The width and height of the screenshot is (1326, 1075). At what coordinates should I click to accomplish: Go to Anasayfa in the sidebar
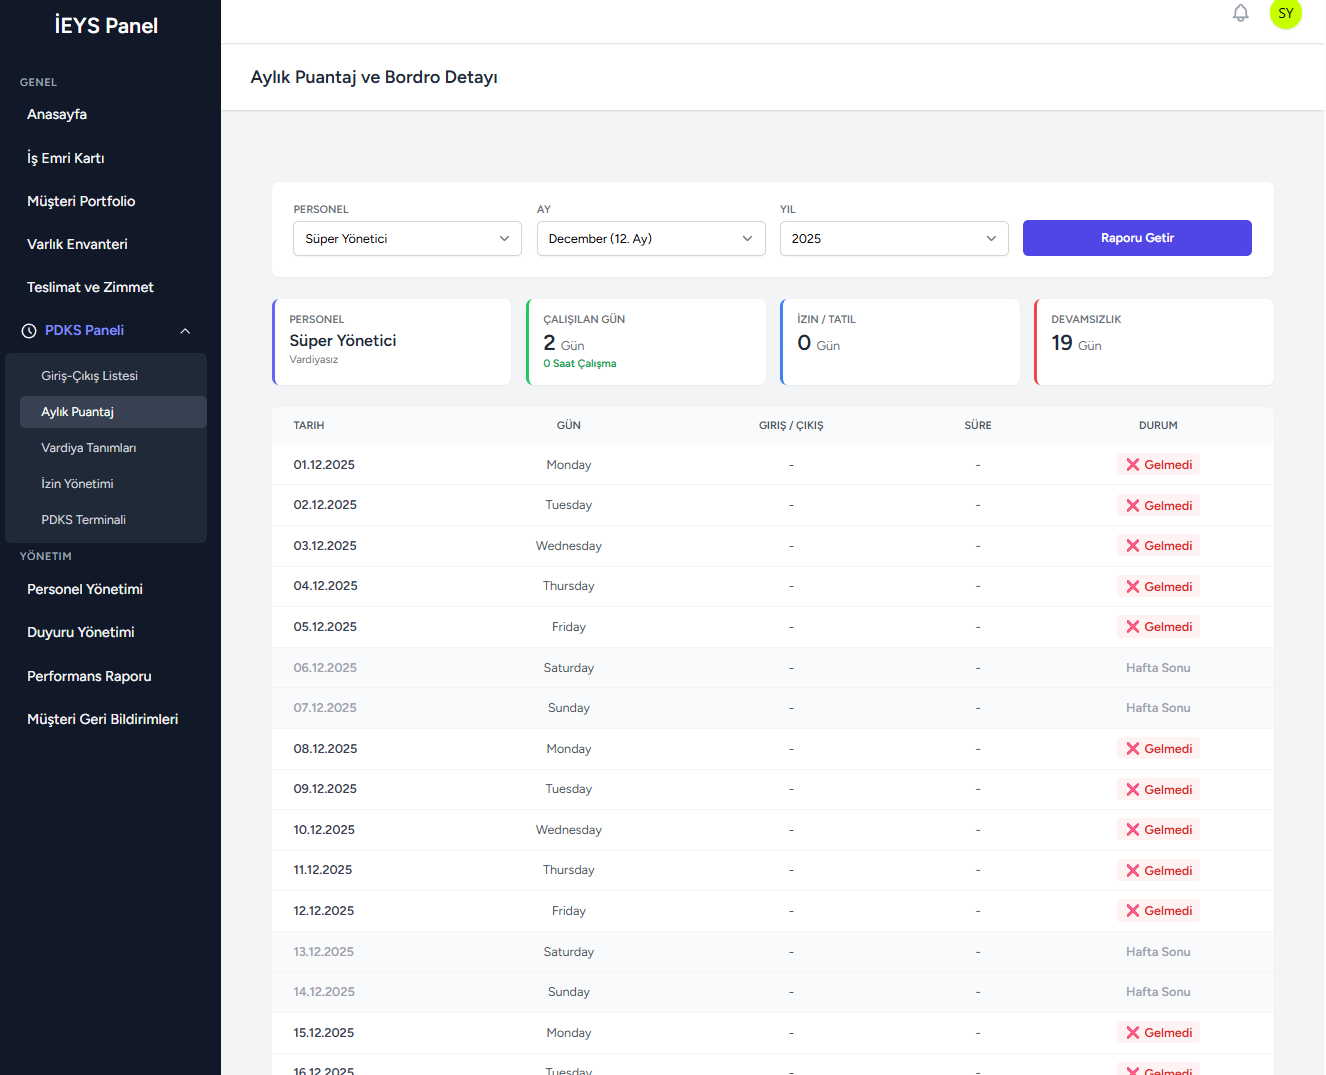(x=57, y=115)
